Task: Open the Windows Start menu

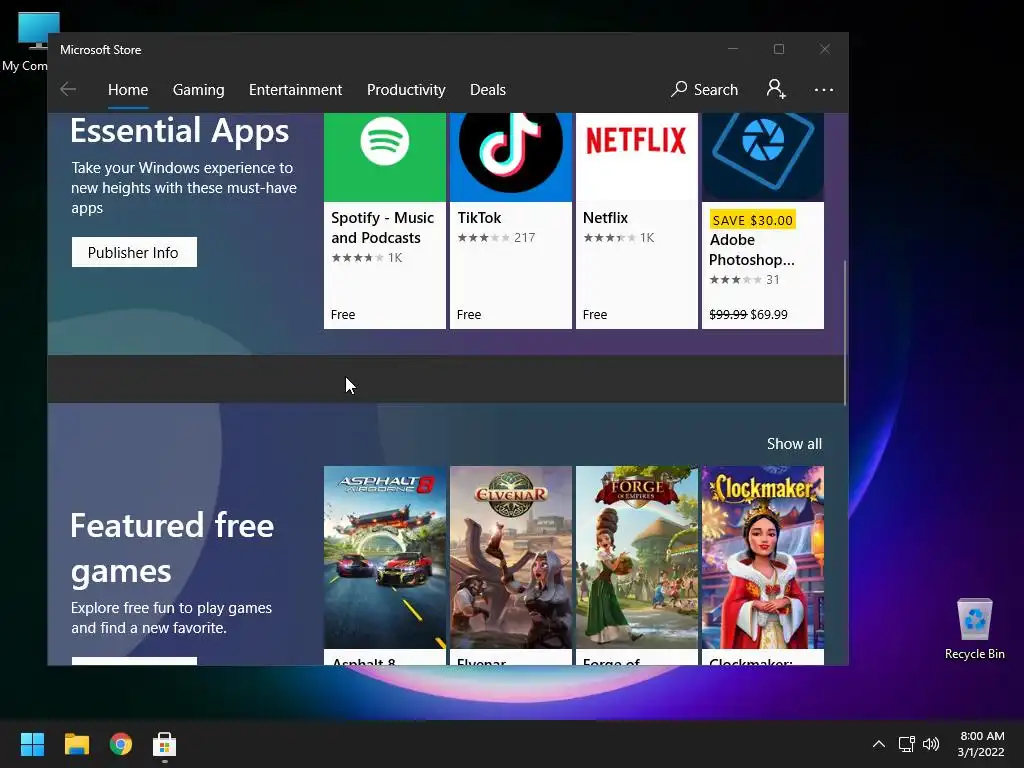Action: tap(32, 744)
